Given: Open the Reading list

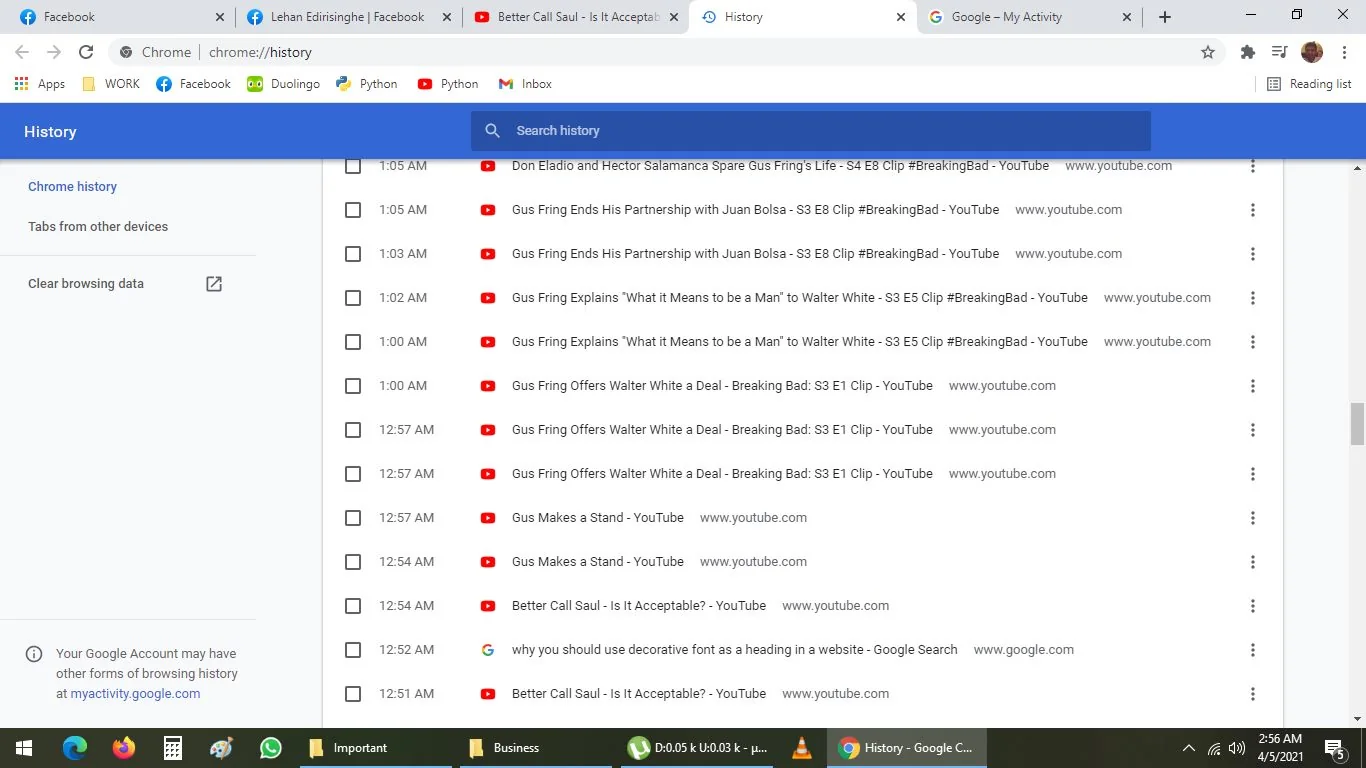Looking at the screenshot, I should pyautogui.click(x=1309, y=84).
